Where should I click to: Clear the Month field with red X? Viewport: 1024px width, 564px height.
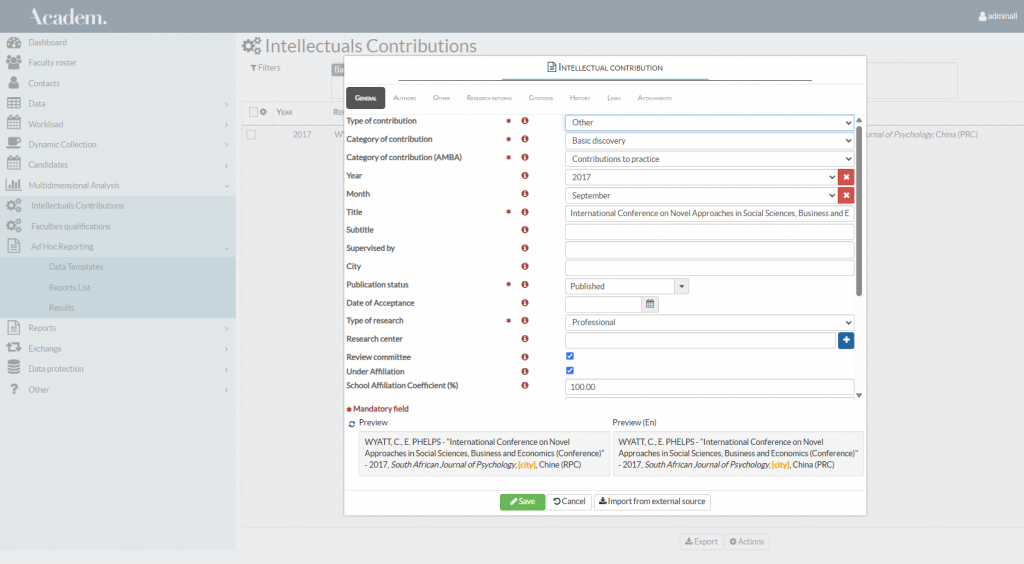click(846, 195)
